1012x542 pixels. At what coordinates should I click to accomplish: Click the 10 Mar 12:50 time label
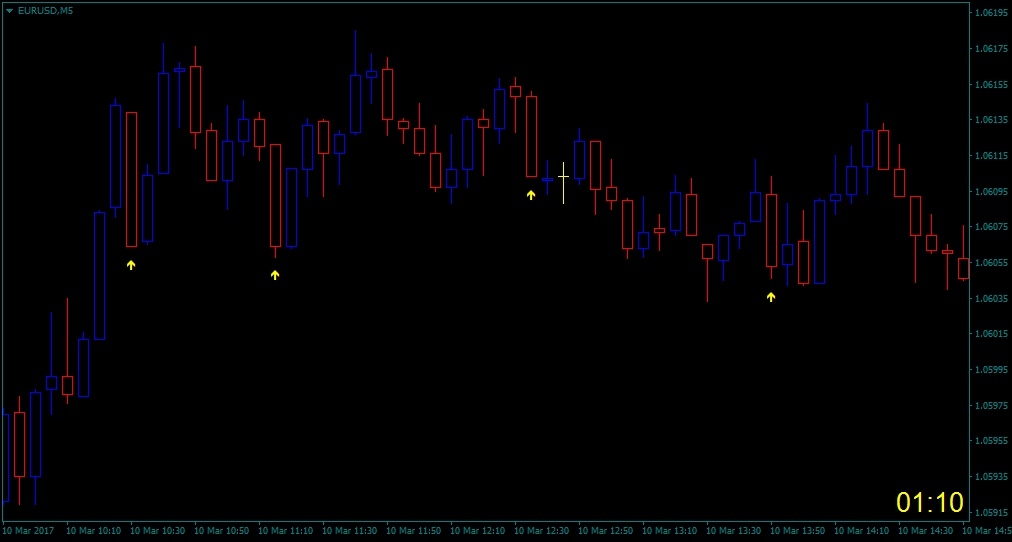point(605,531)
